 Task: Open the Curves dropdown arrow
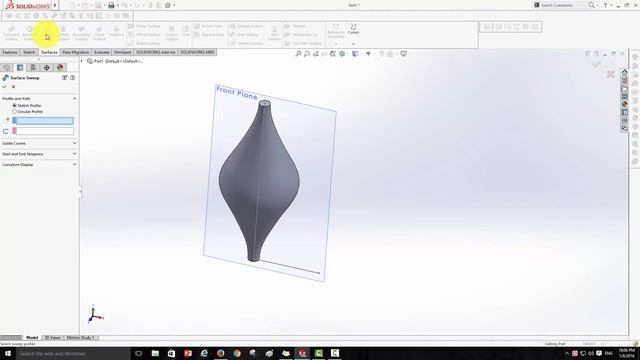353,43
